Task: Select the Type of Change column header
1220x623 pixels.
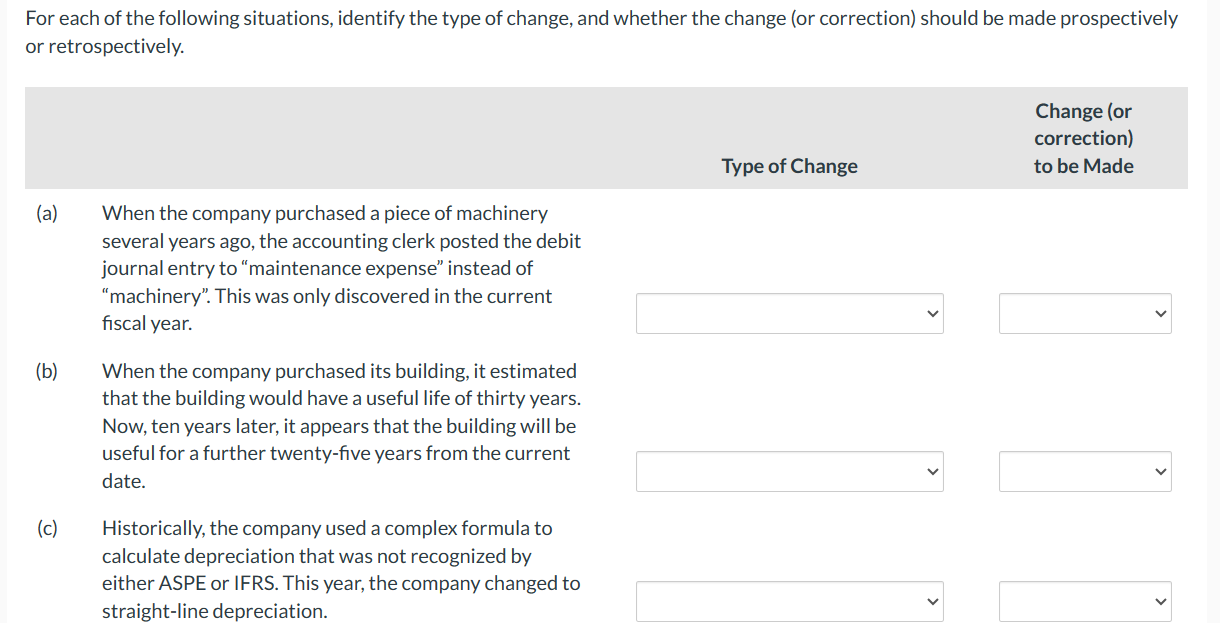Action: click(789, 165)
